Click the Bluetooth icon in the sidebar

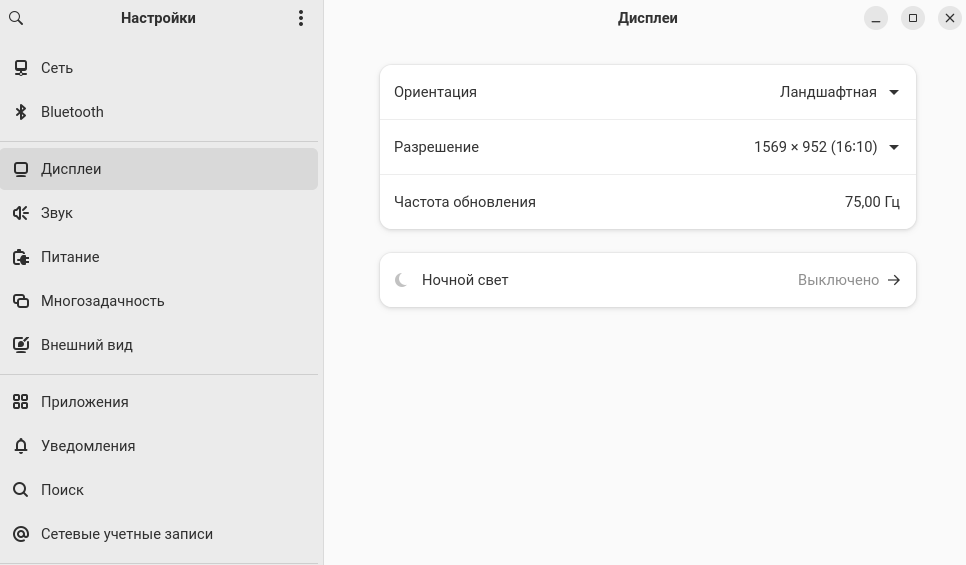(20, 112)
